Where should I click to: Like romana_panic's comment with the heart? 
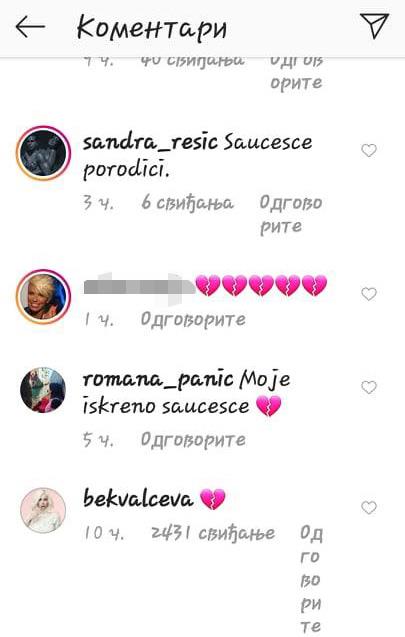369,387
